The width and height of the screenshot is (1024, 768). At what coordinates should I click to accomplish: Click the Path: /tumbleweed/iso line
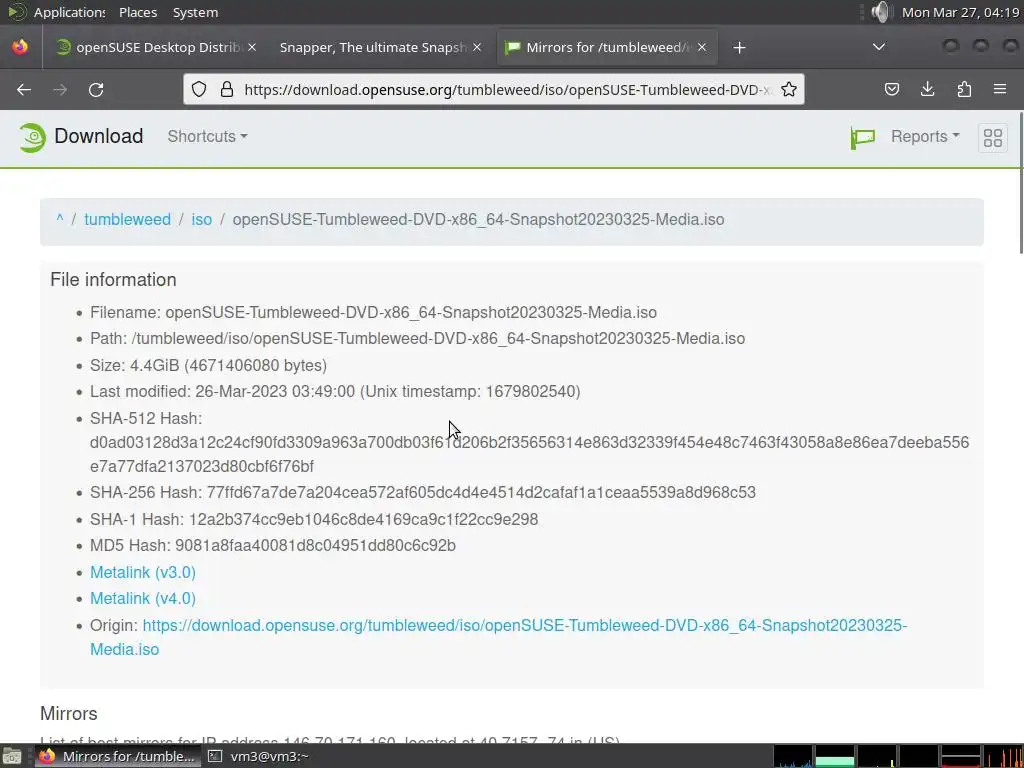coord(417,338)
